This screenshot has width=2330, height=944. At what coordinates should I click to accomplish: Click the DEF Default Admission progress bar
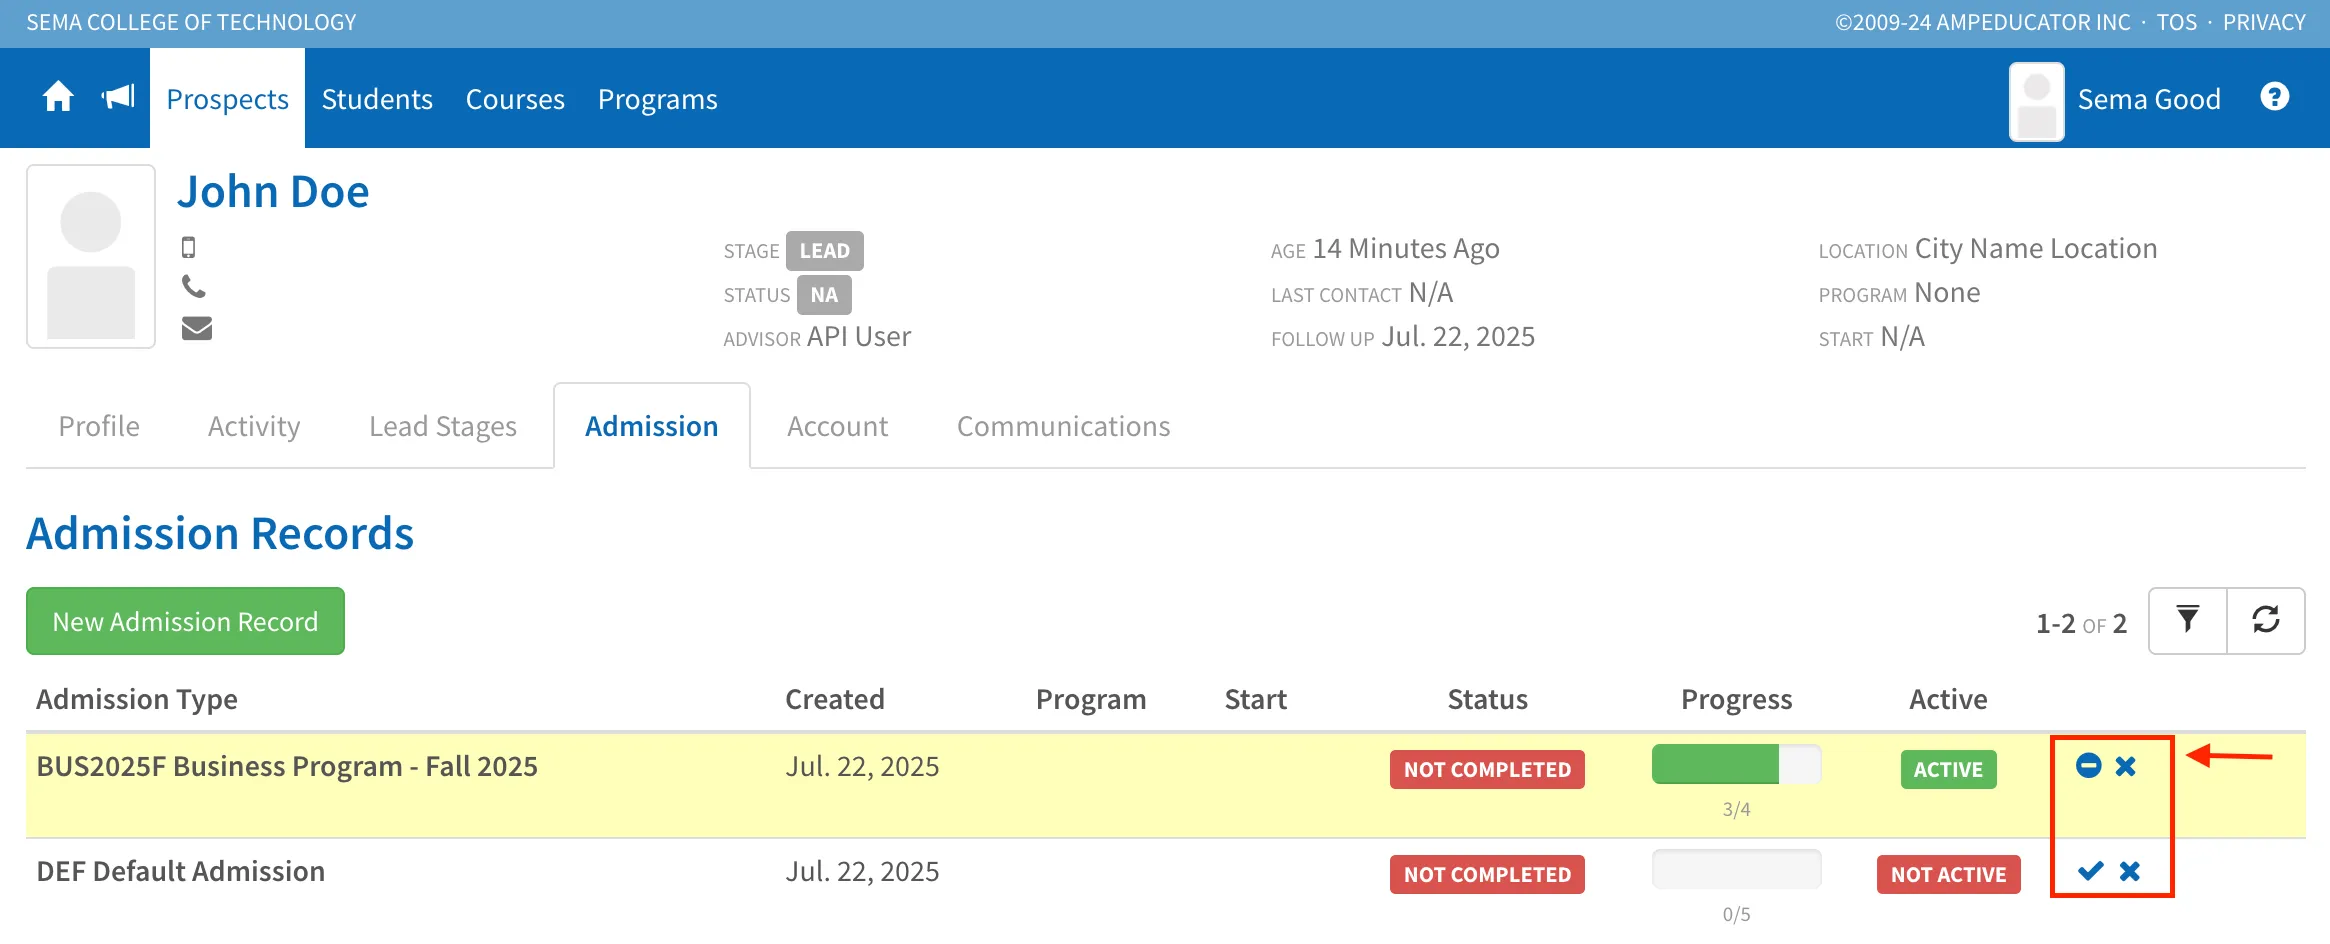point(1736,869)
